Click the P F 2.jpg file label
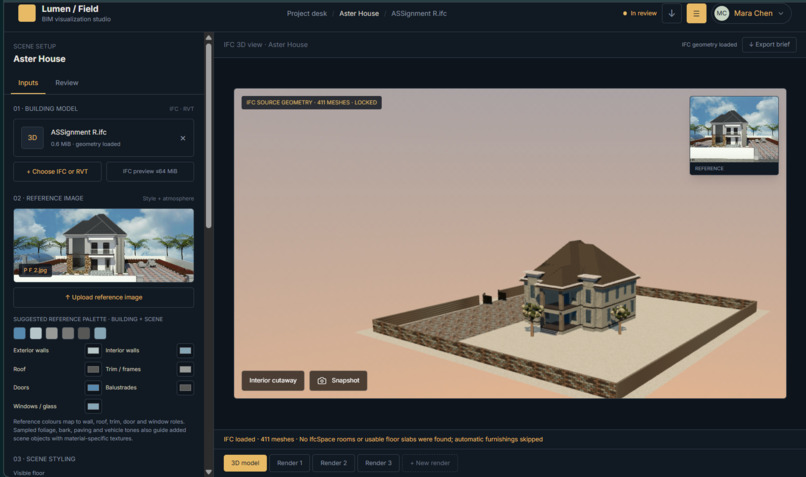This screenshot has width=806, height=477. 35,270
